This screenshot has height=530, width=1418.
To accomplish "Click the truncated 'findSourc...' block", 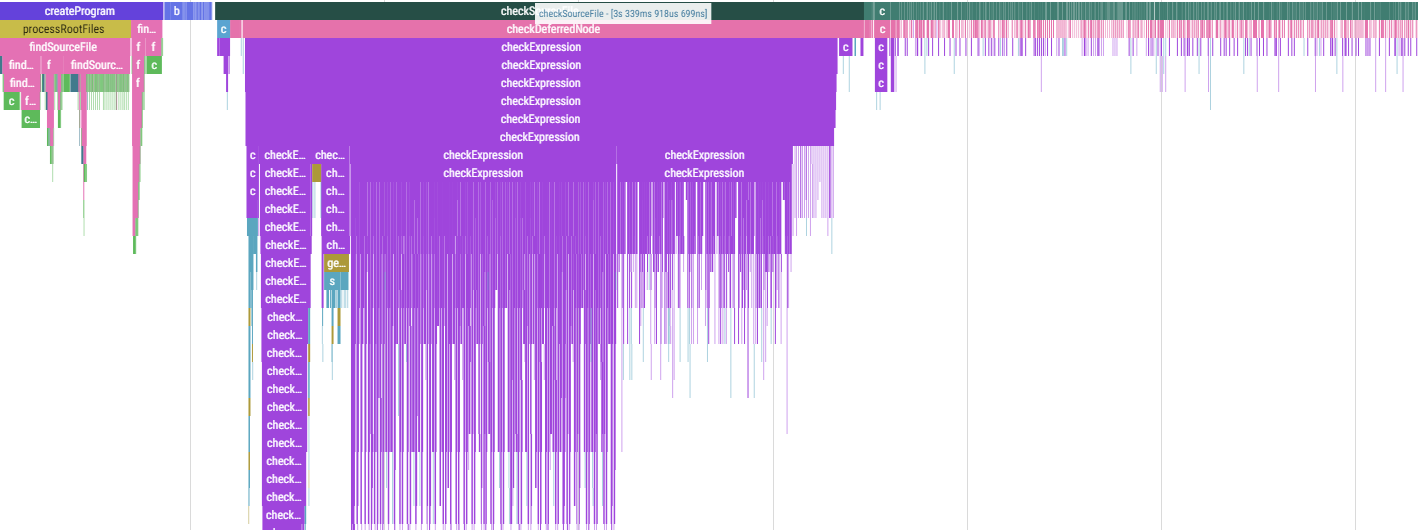I will tap(96, 65).
